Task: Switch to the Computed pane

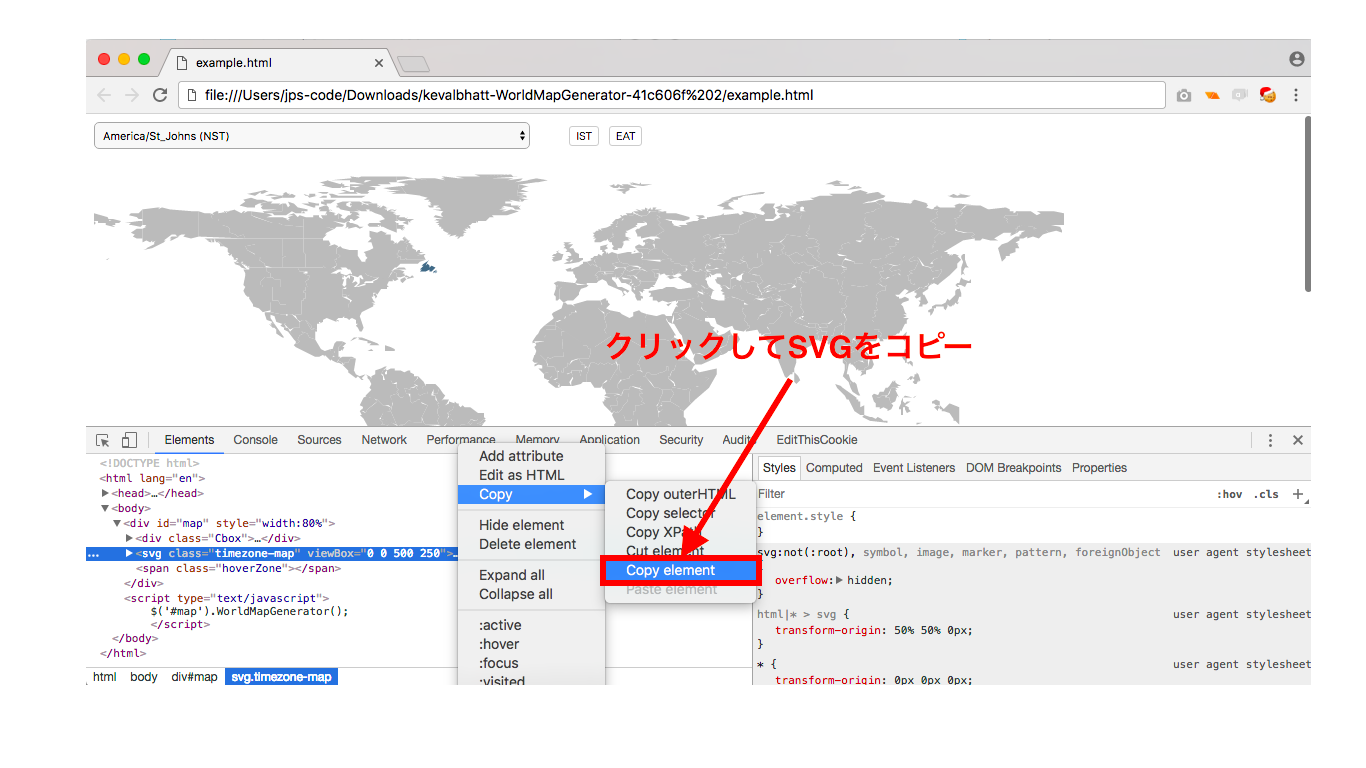Action: tap(834, 468)
